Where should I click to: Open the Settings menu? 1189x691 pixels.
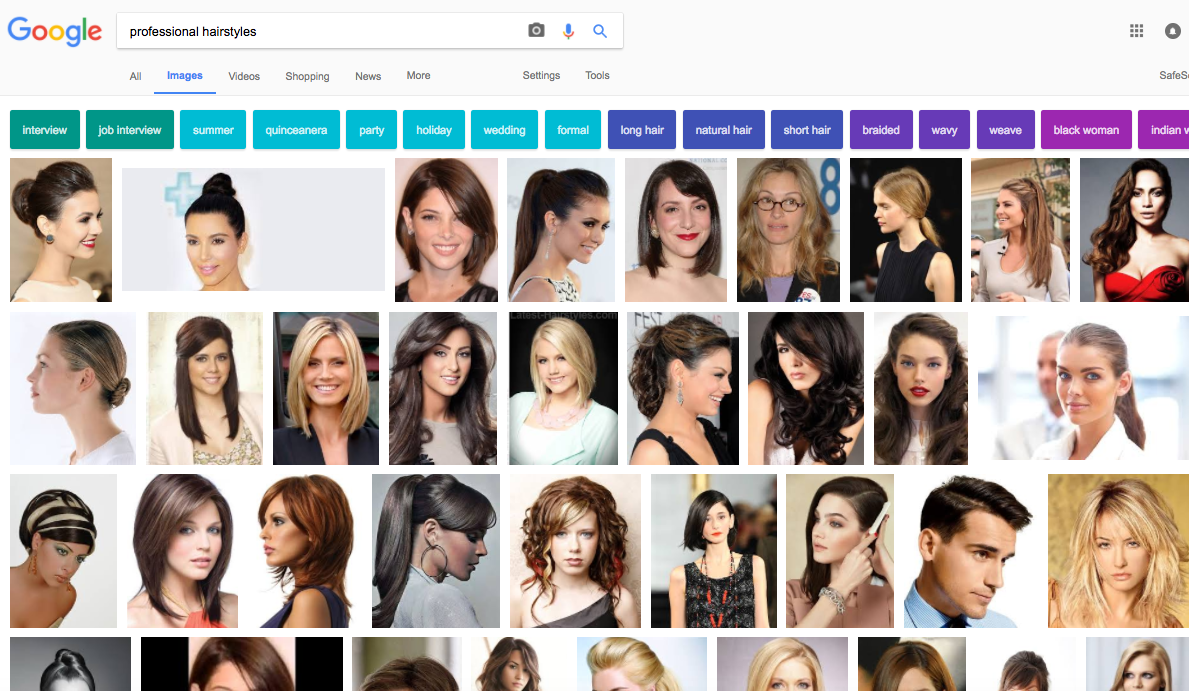(541, 76)
